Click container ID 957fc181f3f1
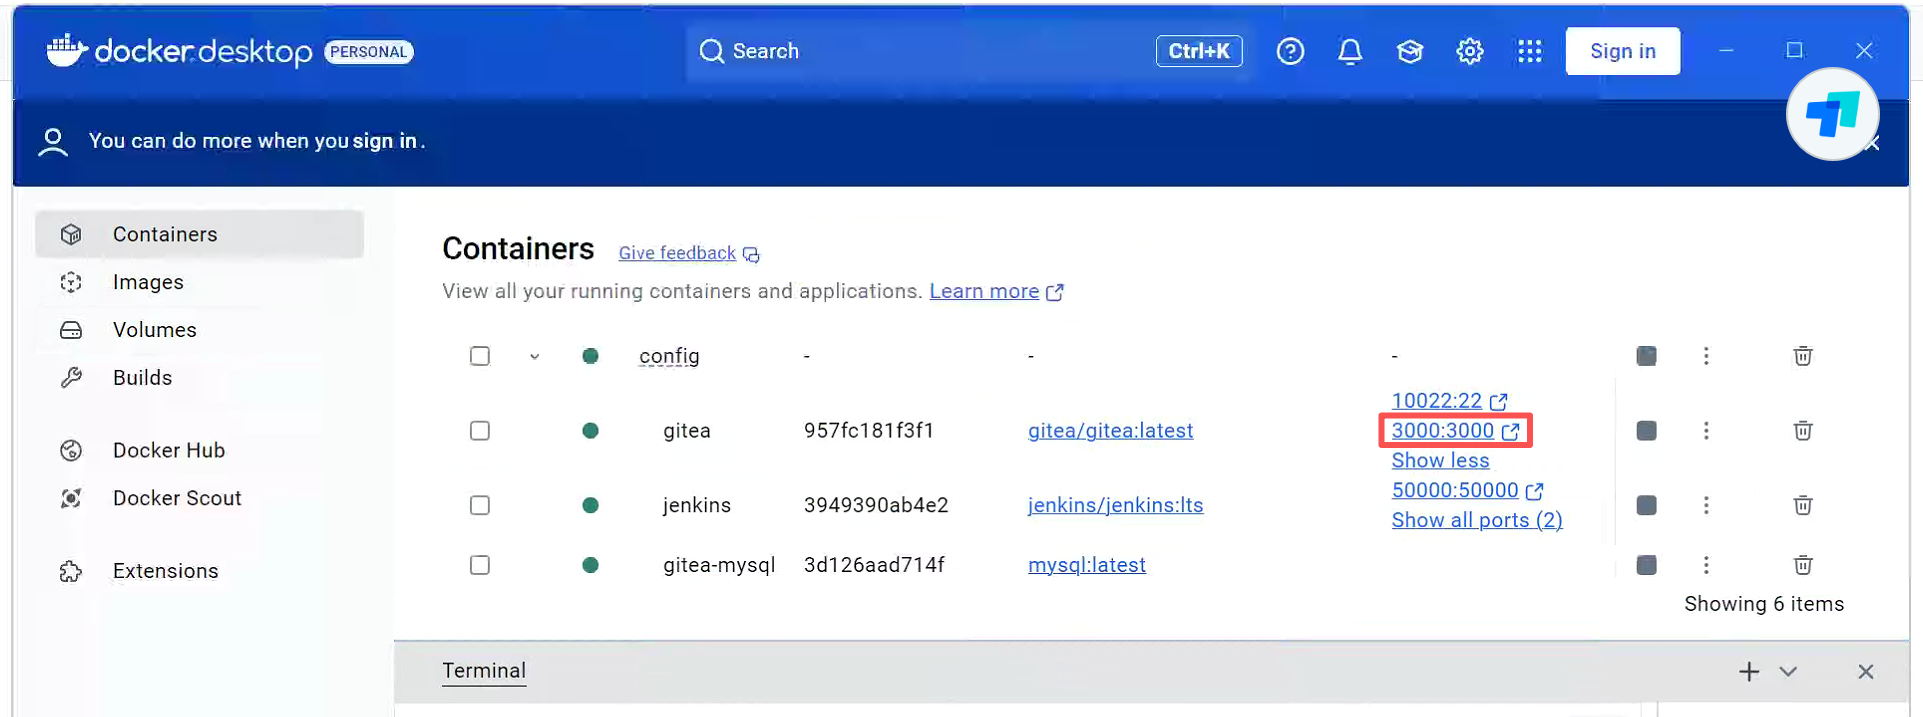The image size is (1923, 717). (x=869, y=431)
